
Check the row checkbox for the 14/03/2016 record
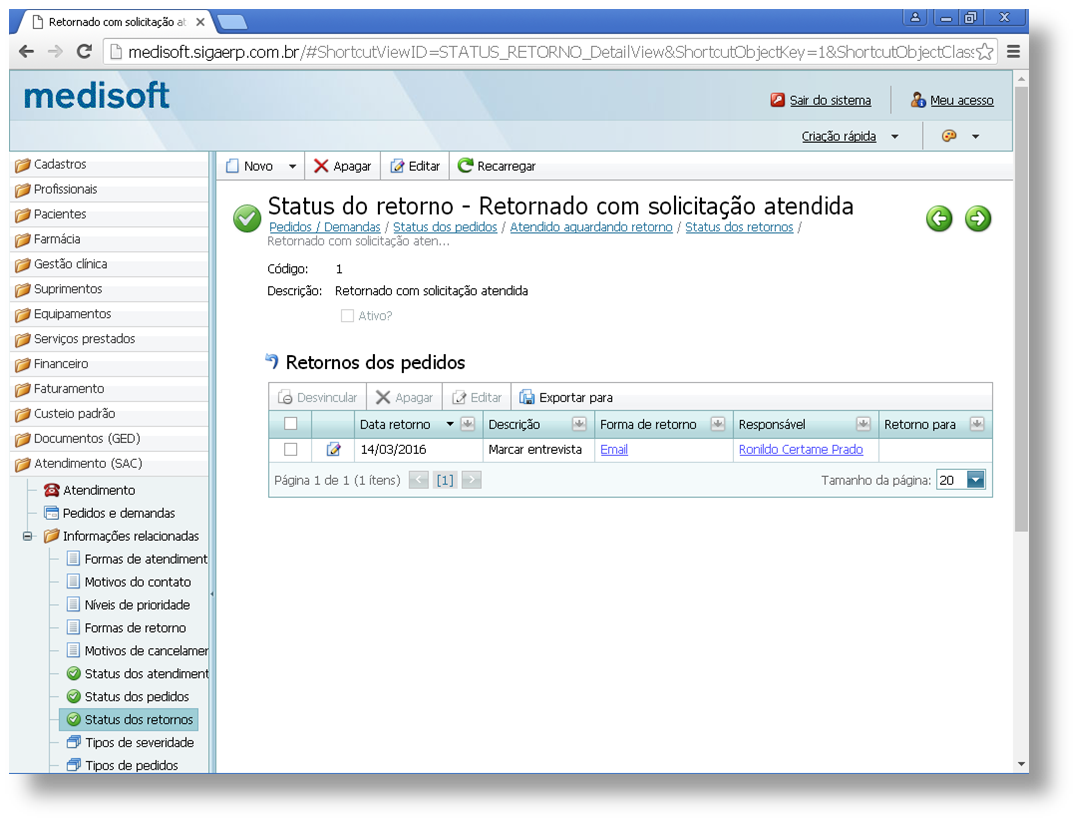(x=289, y=449)
